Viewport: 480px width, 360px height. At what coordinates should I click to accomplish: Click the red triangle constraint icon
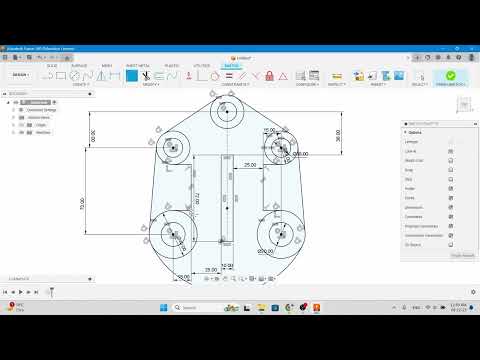click(x=283, y=76)
